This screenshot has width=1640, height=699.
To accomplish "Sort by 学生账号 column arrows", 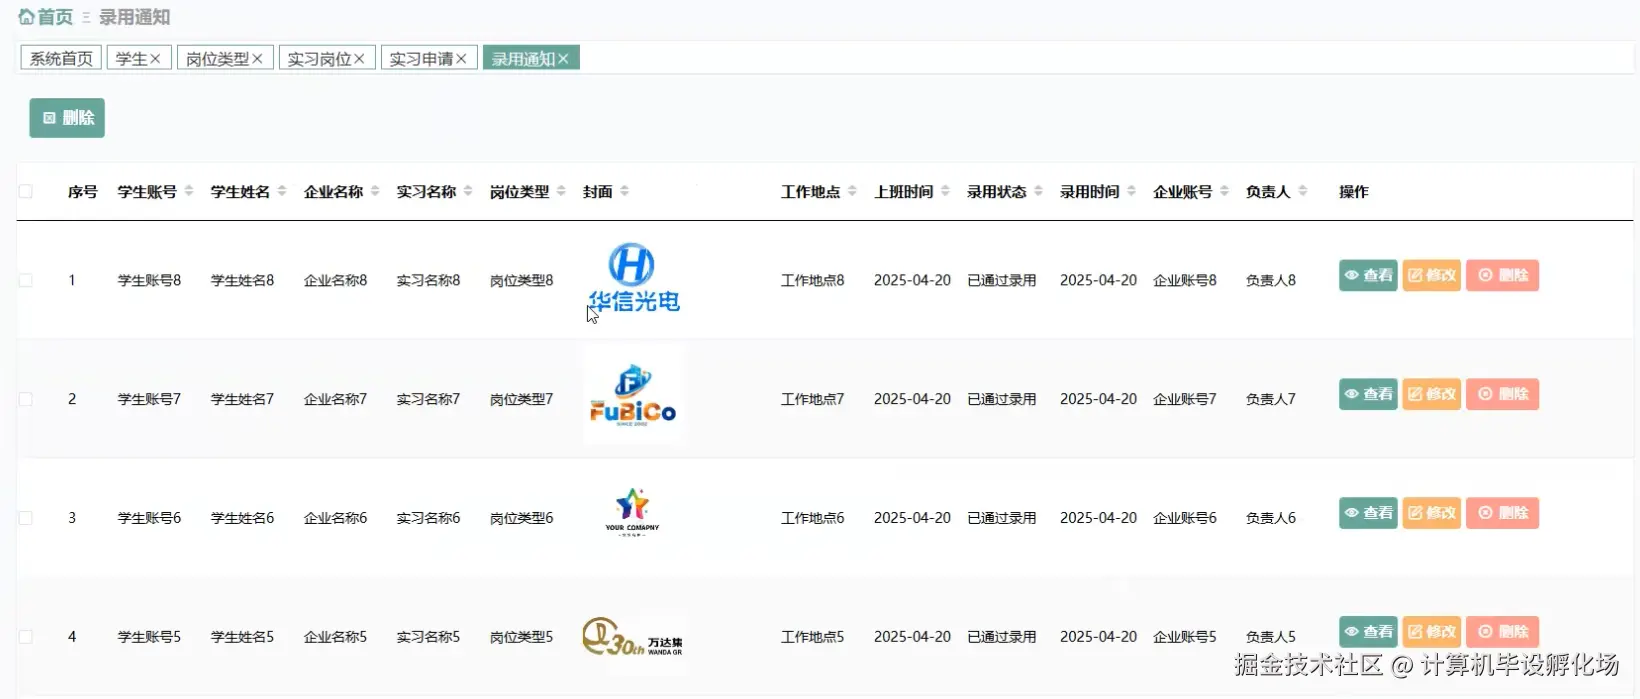I will click(189, 191).
